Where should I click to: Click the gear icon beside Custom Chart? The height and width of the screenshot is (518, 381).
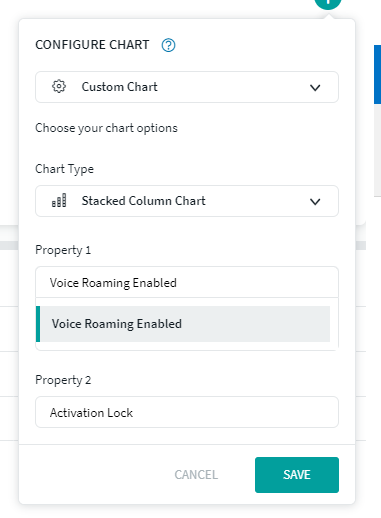(59, 86)
